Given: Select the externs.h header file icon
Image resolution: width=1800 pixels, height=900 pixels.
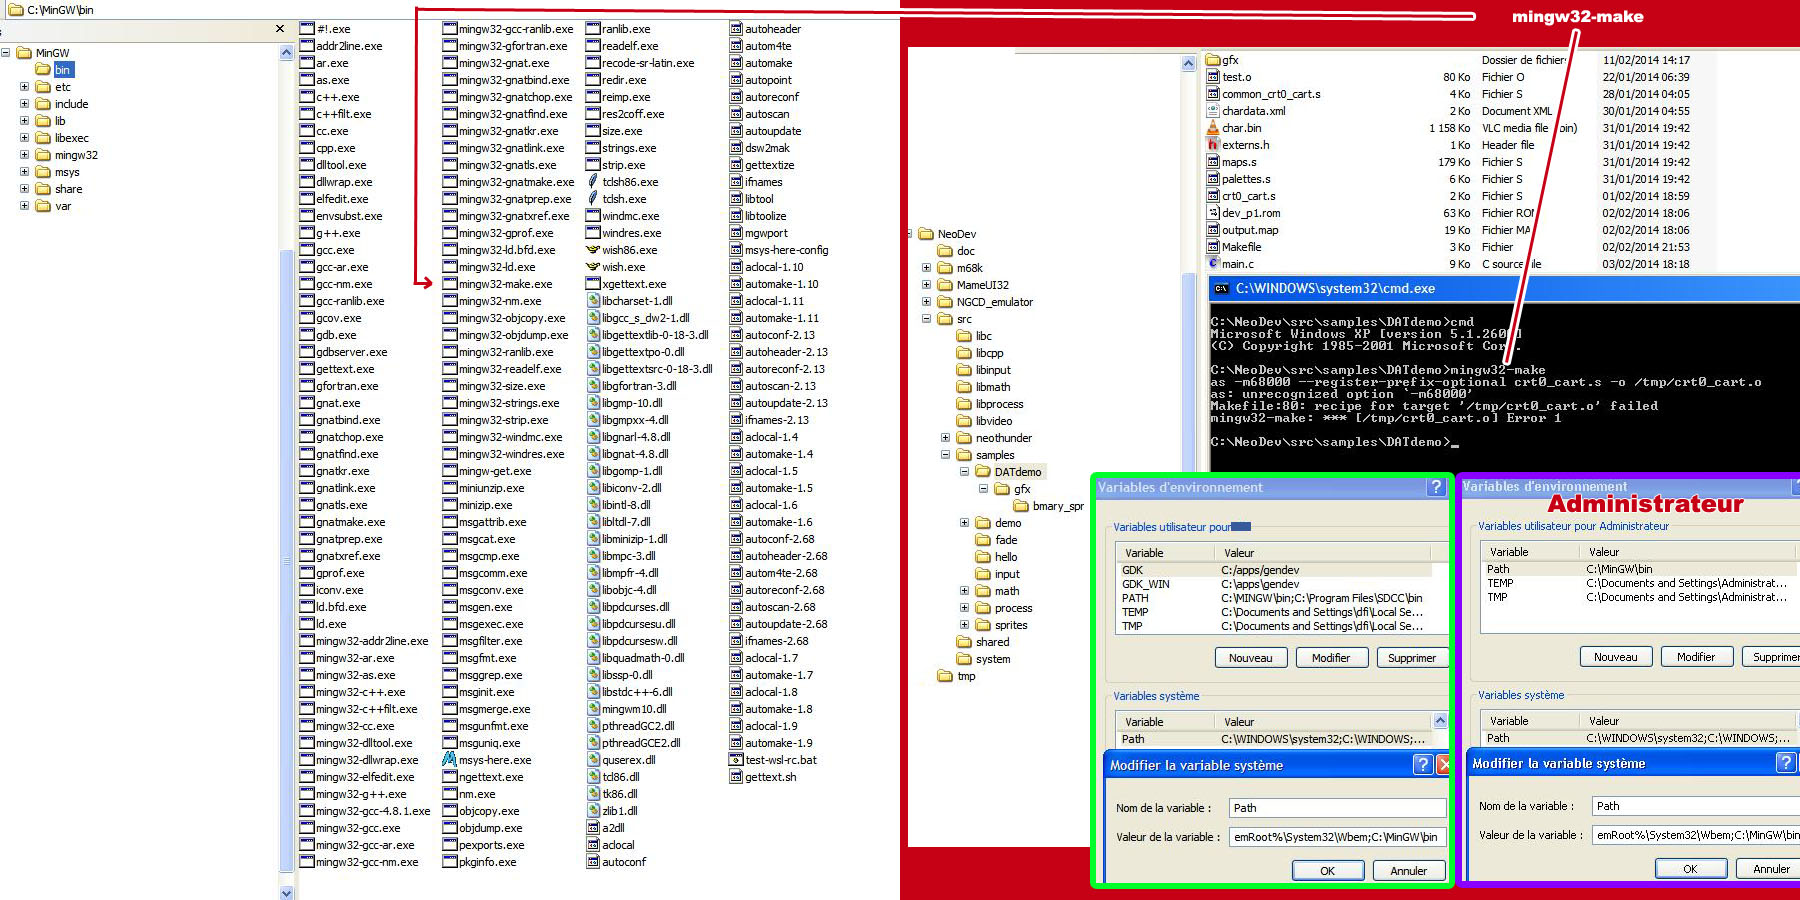Looking at the screenshot, I should [x=1213, y=145].
